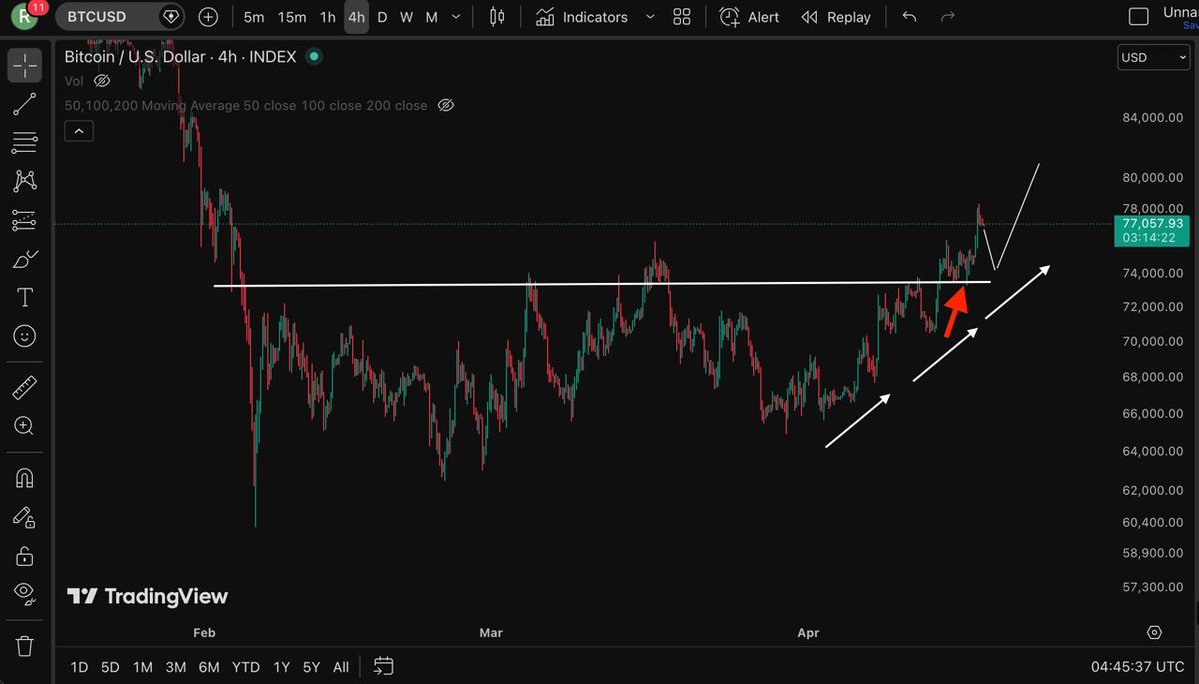Choose the Text annotation tool

25,298
